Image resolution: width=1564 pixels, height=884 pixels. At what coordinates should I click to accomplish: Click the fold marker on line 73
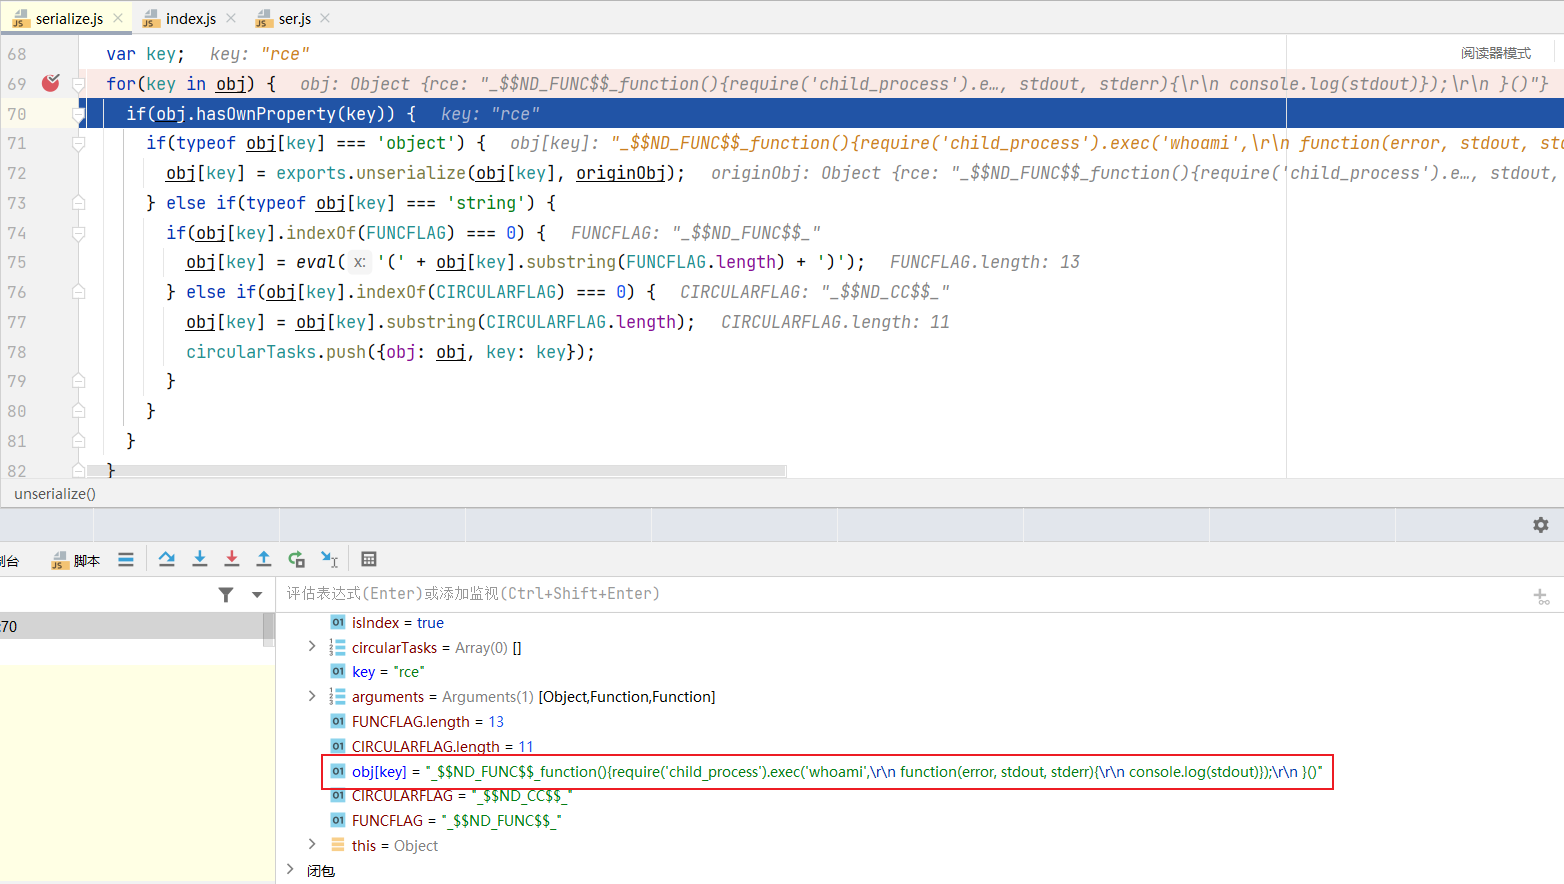tap(78, 203)
